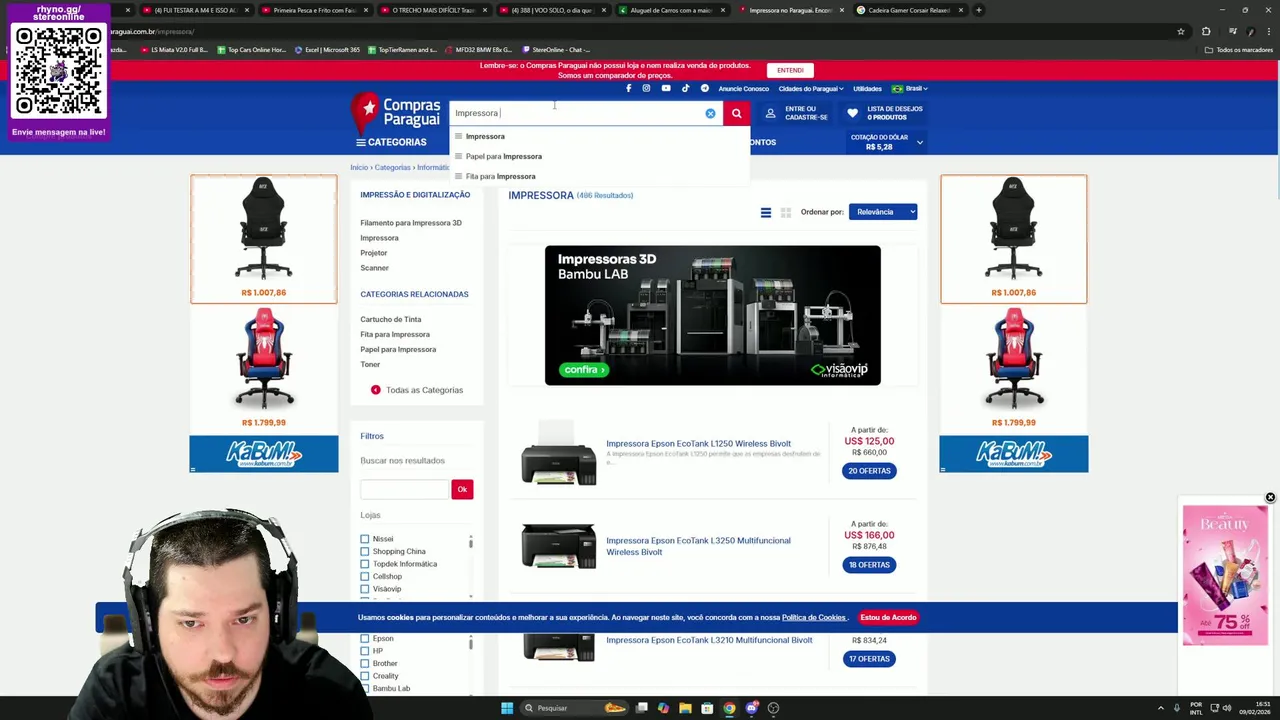Click the user account icon
This screenshot has width=1280, height=720.
coord(770,113)
